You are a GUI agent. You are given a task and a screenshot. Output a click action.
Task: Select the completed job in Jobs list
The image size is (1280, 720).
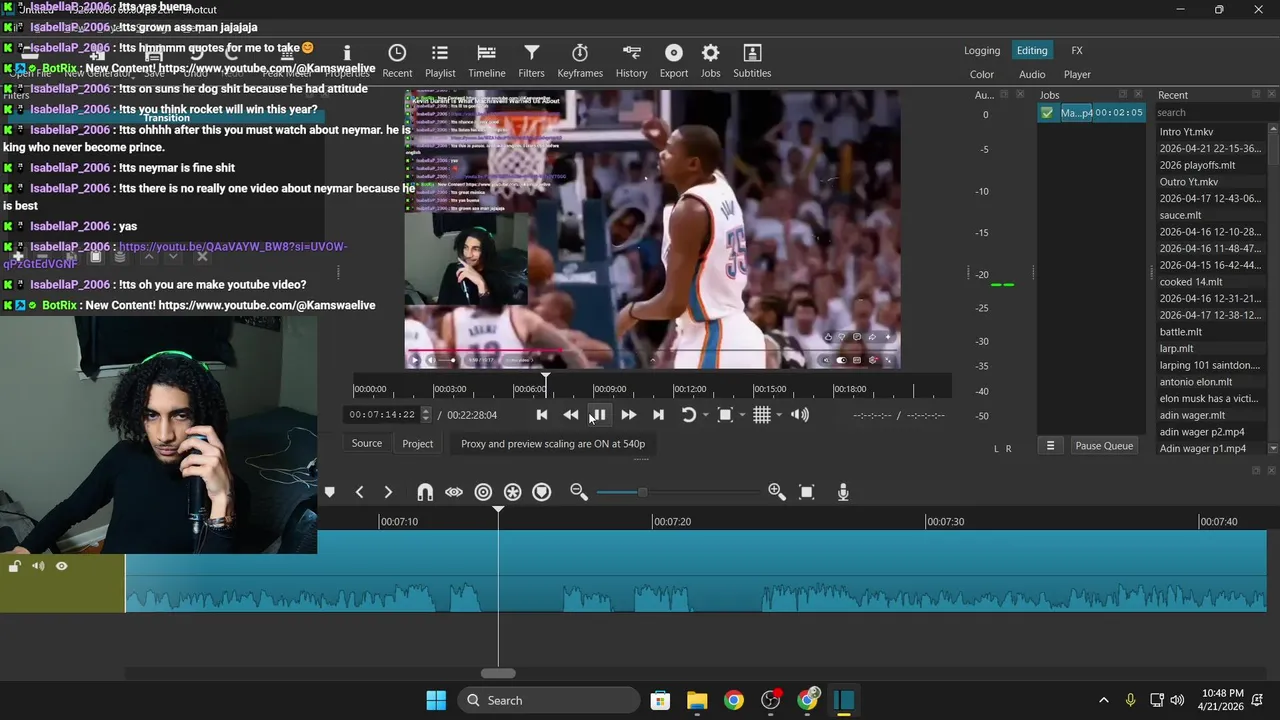[1090, 113]
